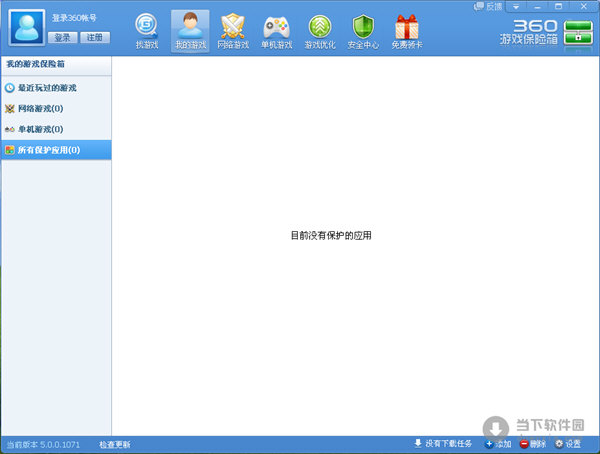Open the 没有下载任务 download status
This screenshot has width=600, height=454.
tap(448, 444)
